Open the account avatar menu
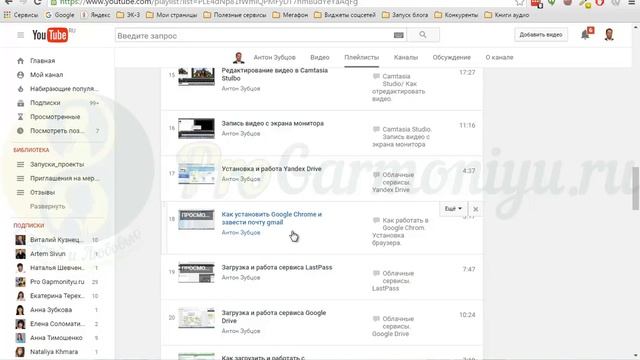 coord(609,35)
